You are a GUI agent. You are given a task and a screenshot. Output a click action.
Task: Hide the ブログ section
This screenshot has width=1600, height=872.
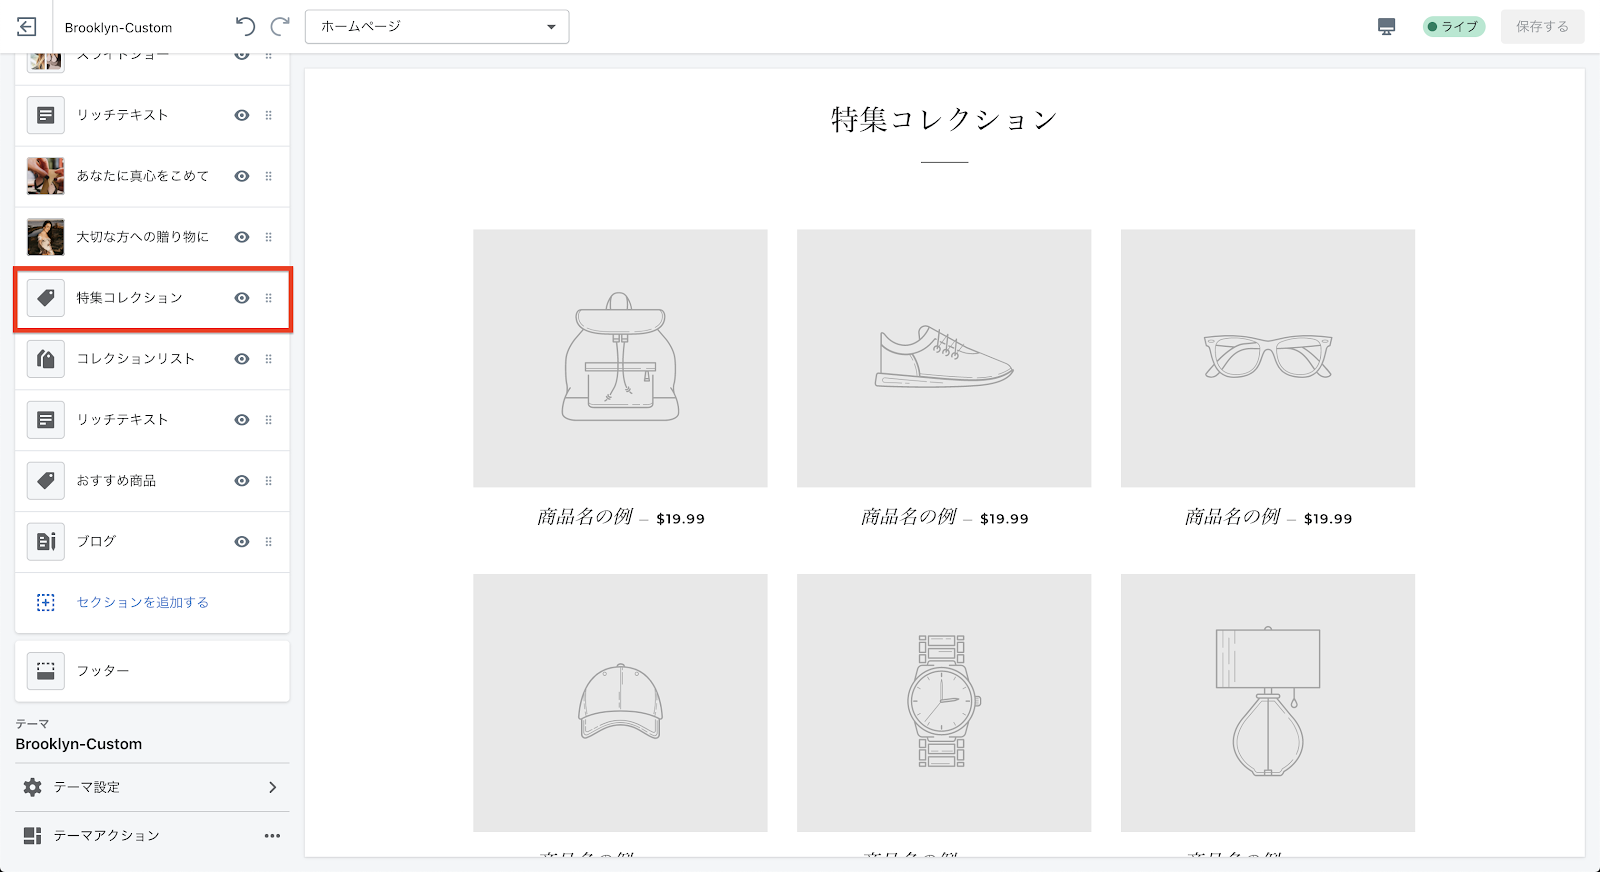pos(242,542)
